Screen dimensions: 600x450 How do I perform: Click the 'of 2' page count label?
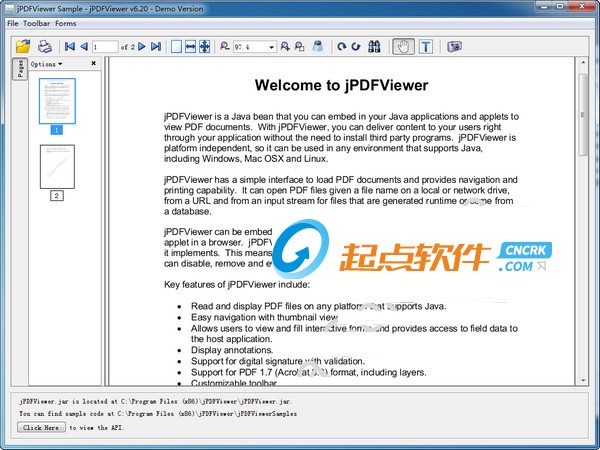[128, 47]
